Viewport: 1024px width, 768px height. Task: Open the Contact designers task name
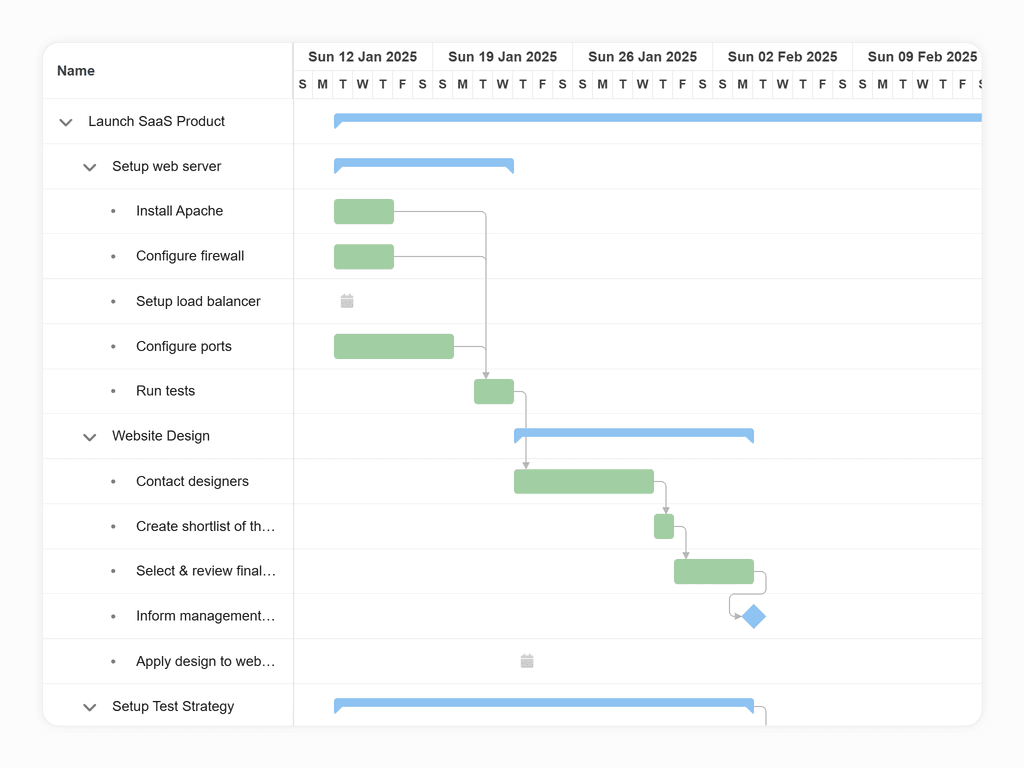[x=192, y=481]
